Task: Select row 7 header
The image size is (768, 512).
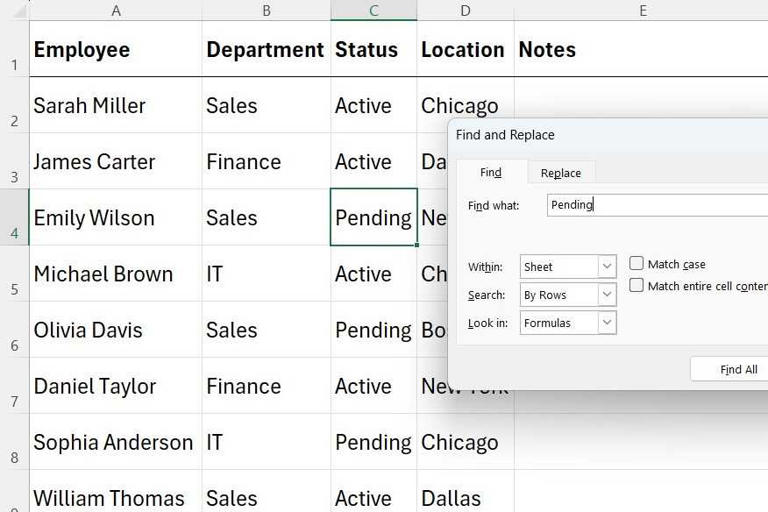Action: pos(15,386)
